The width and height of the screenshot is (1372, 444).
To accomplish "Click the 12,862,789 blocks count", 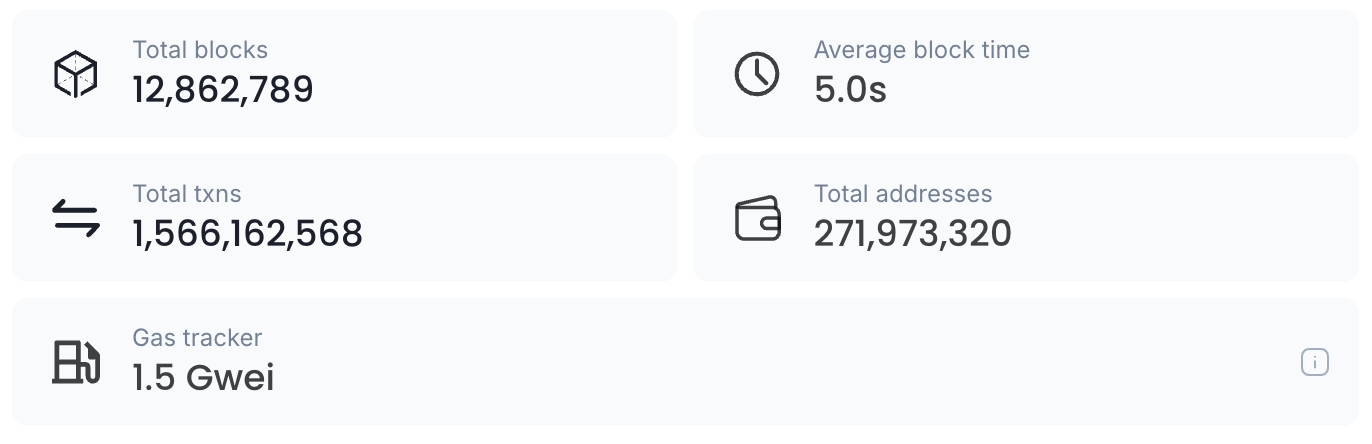I will click(223, 90).
